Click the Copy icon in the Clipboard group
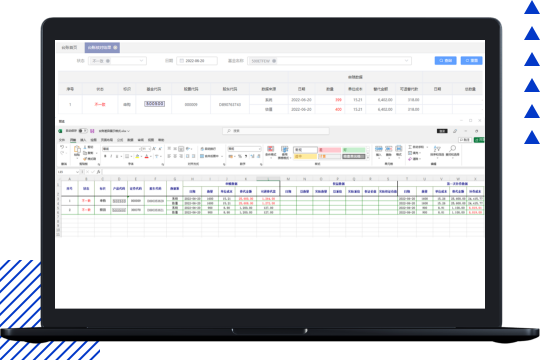Screen dimensions: 540x360 point(85,153)
